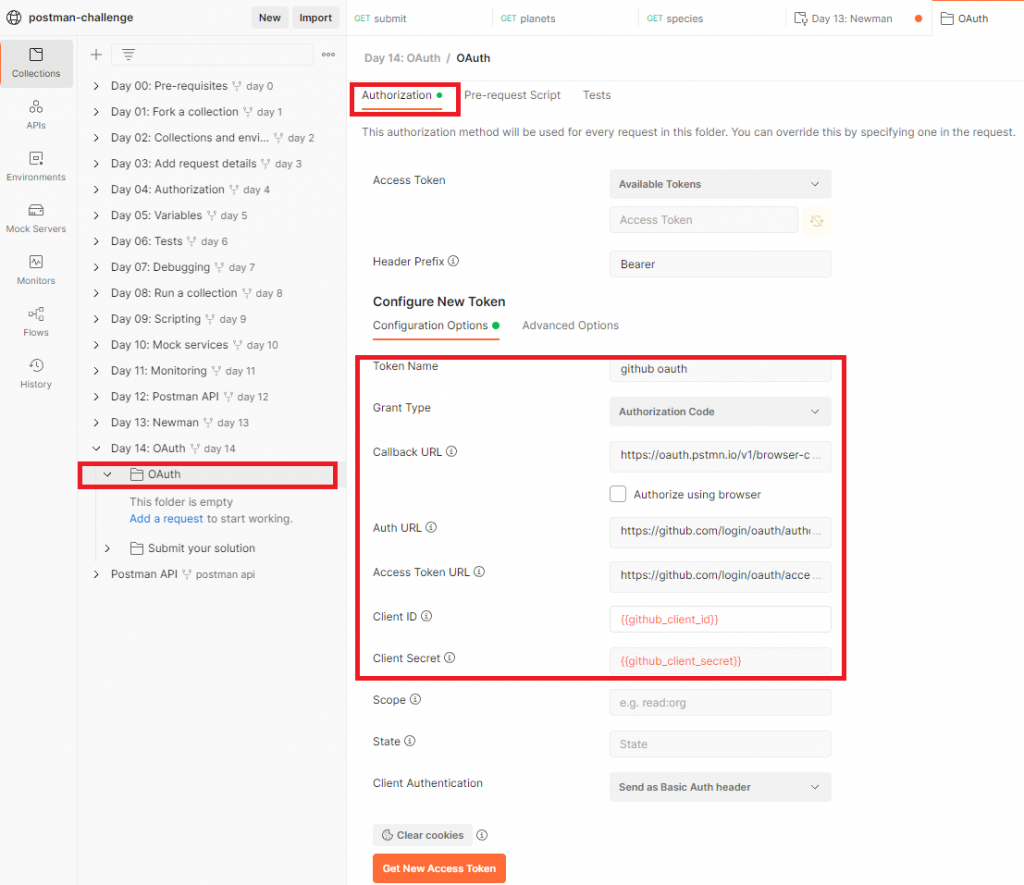Click the Access Token text field
Screen dimensions: 1024x885
(x=703, y=220)
